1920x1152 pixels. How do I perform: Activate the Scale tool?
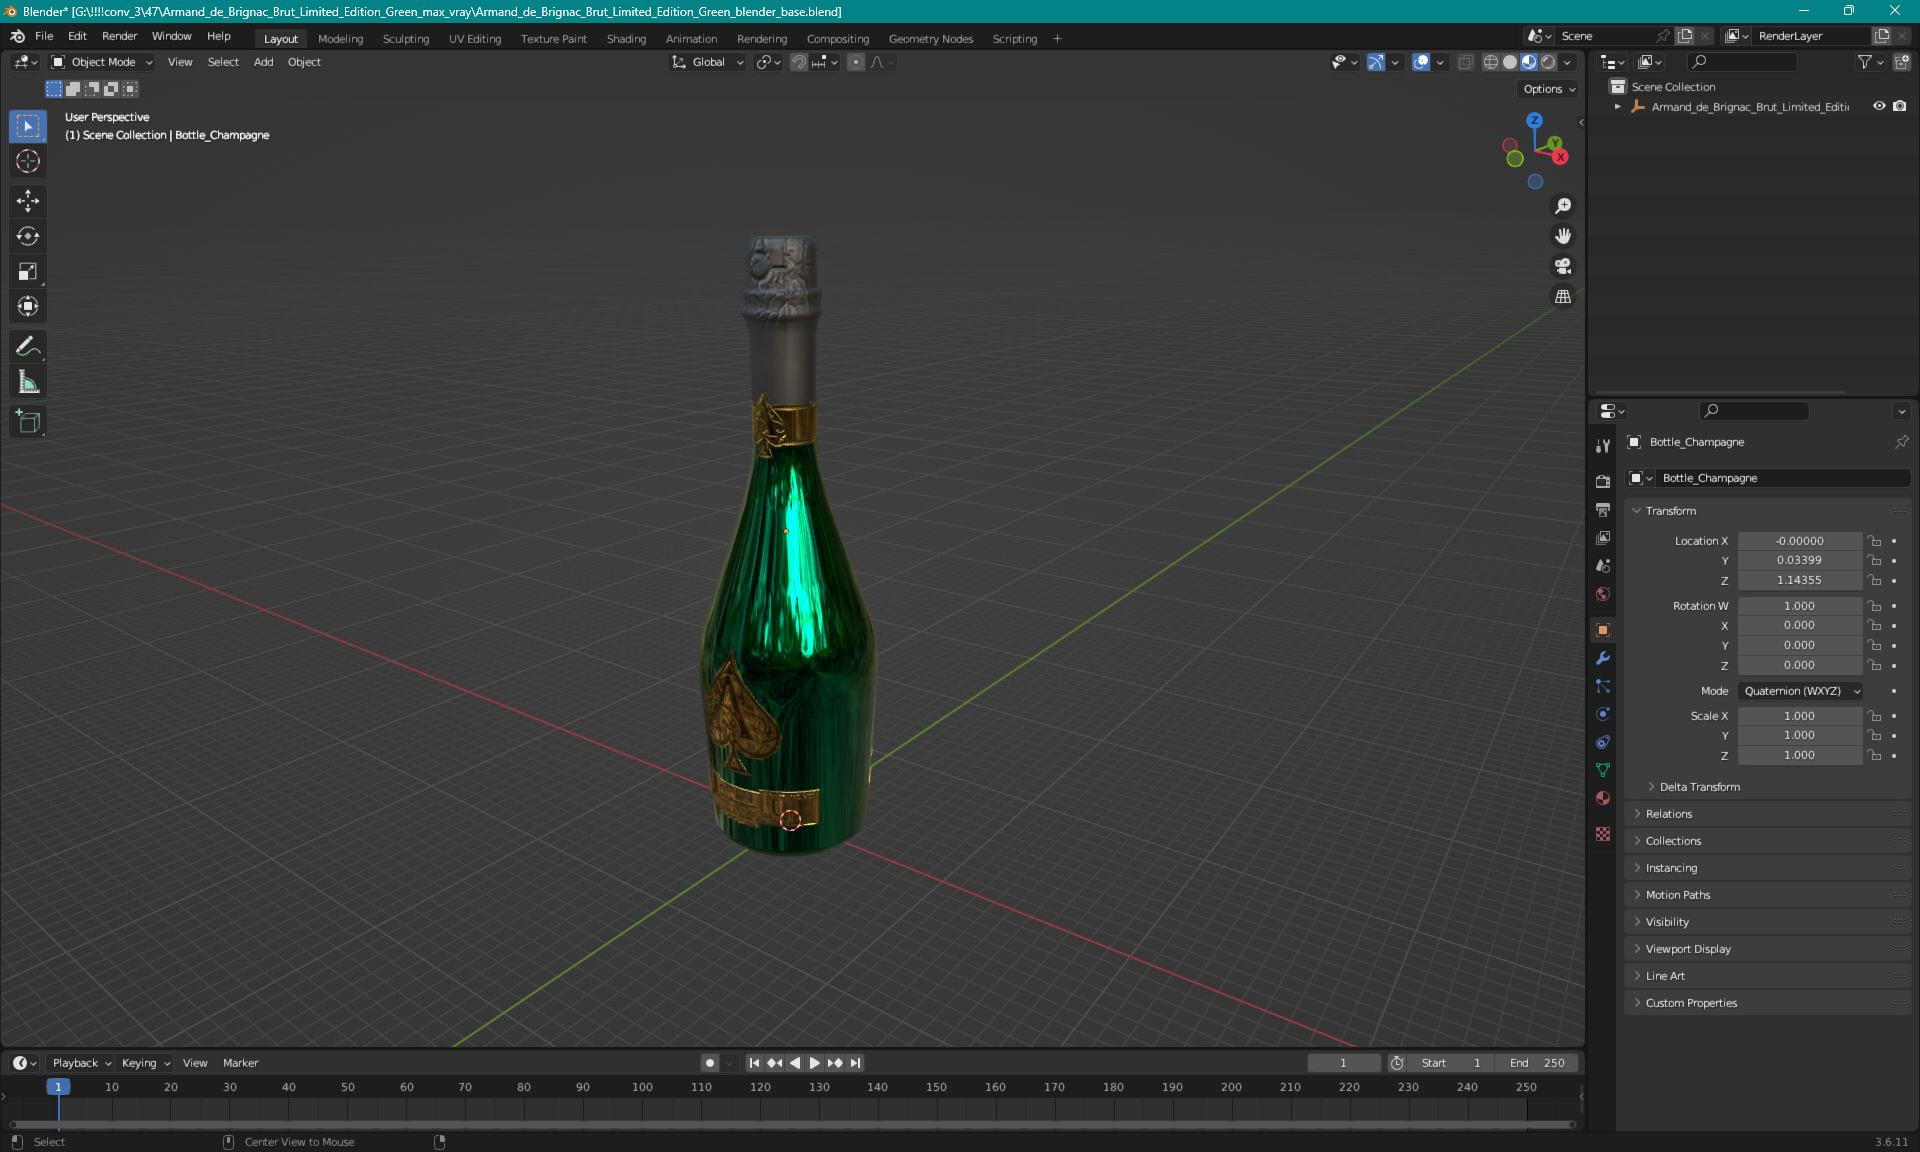[28, 271]
